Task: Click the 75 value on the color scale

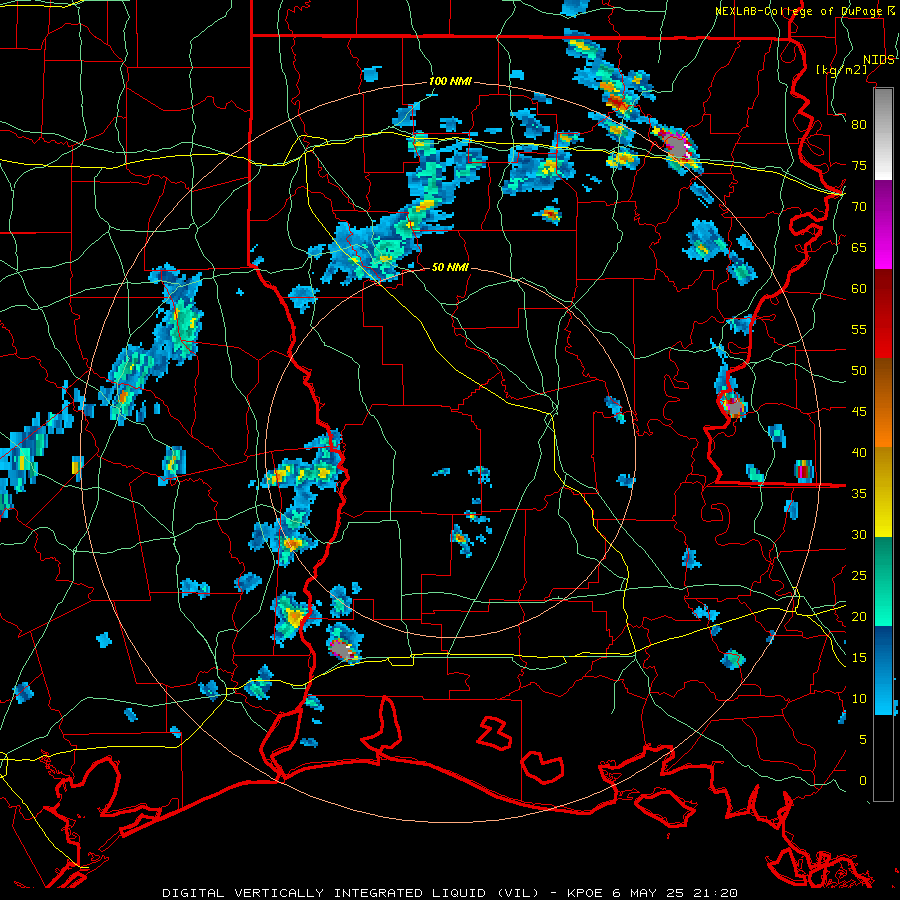Action: coord(859,165)
